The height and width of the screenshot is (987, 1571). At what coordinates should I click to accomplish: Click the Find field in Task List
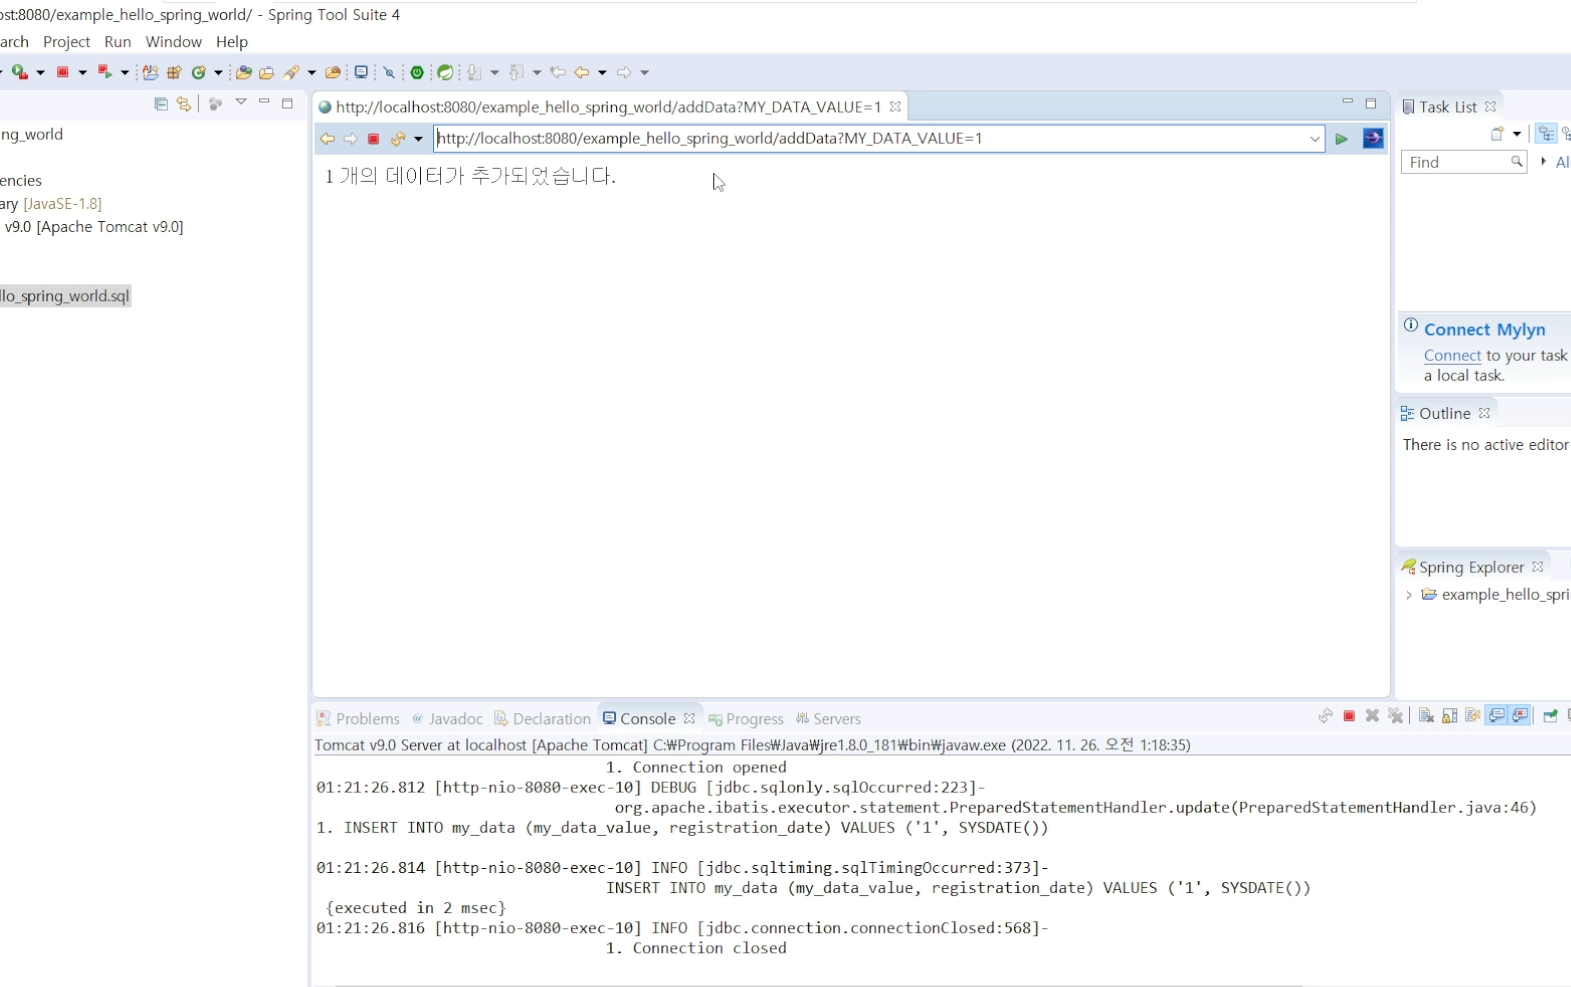pos(1464,162)
